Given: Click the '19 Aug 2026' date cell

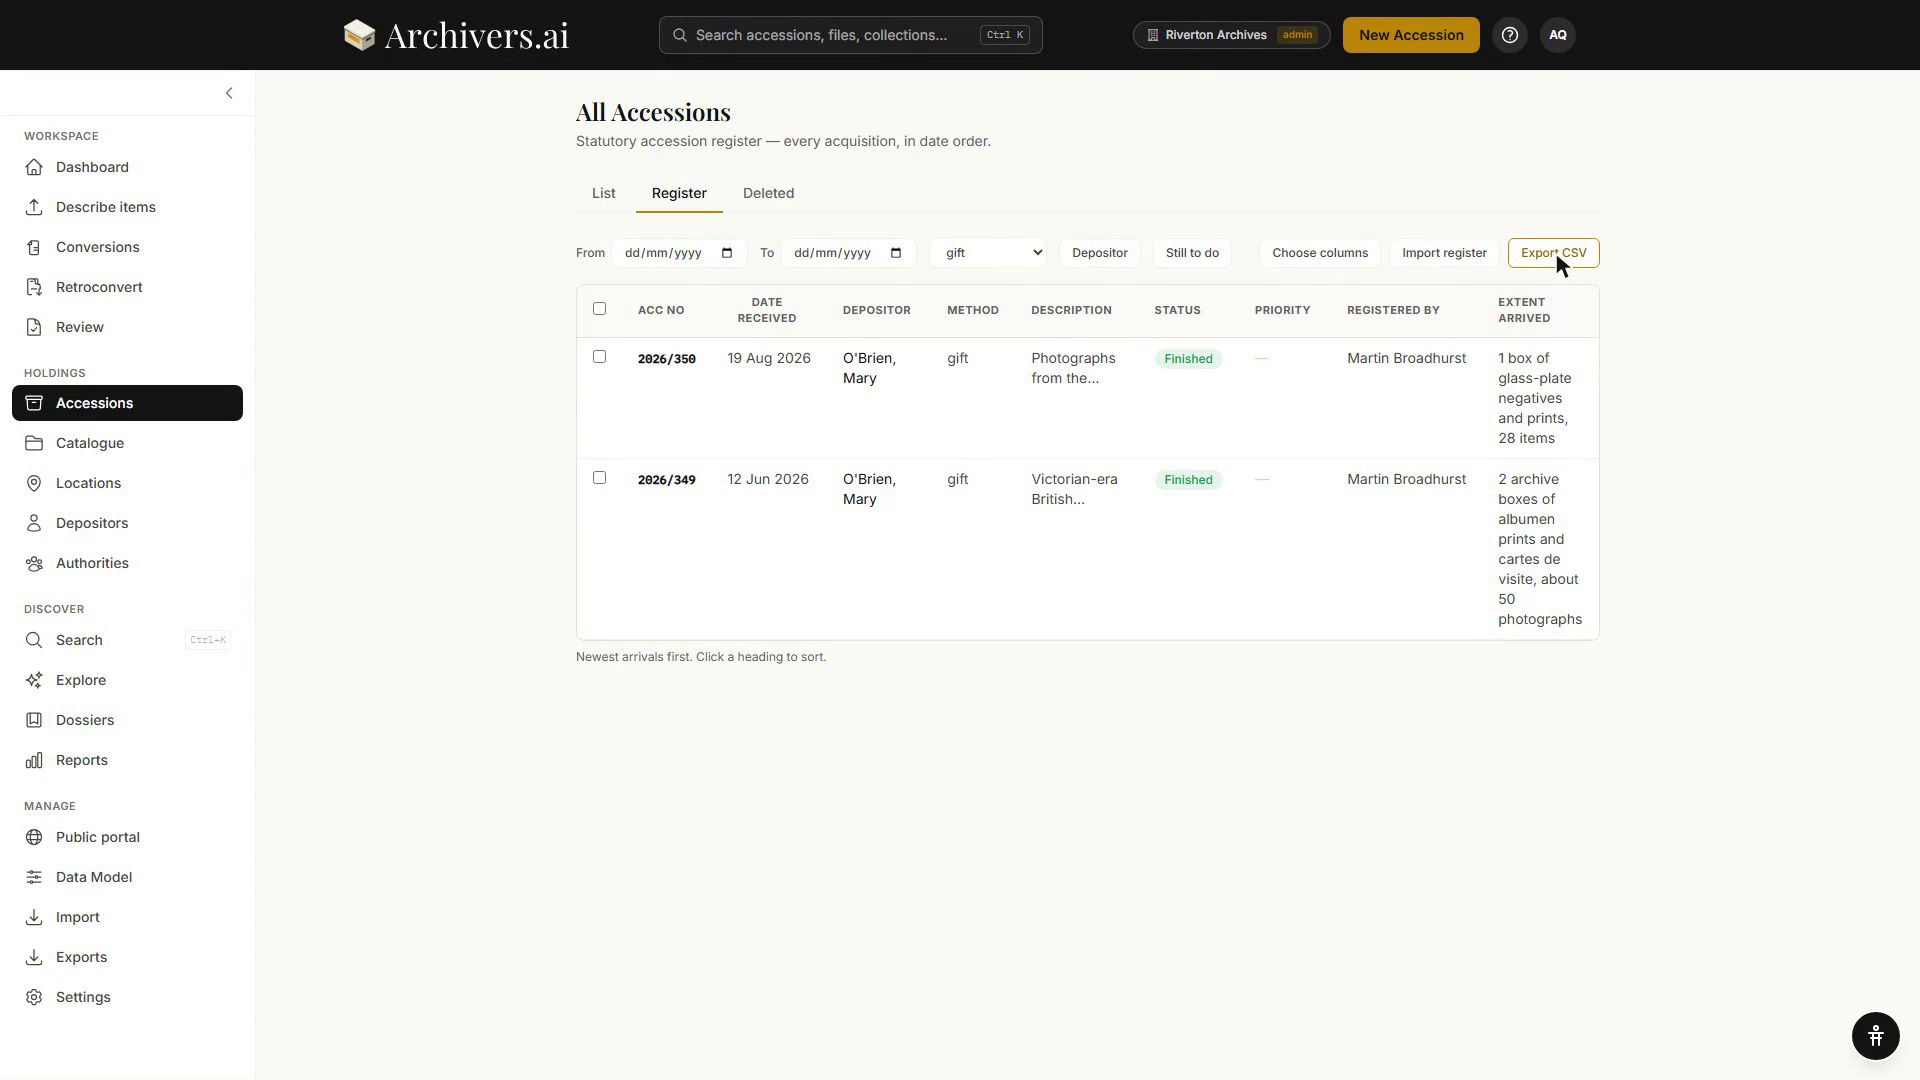Looking at the screenshot, I should (x=769, y=358).
